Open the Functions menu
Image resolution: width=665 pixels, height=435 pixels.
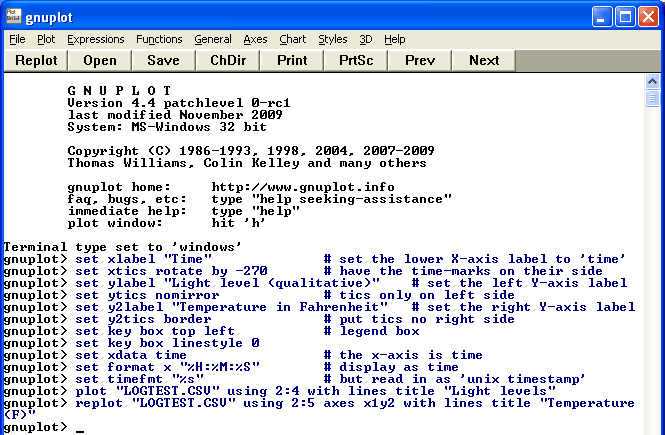tap(159, 39)
